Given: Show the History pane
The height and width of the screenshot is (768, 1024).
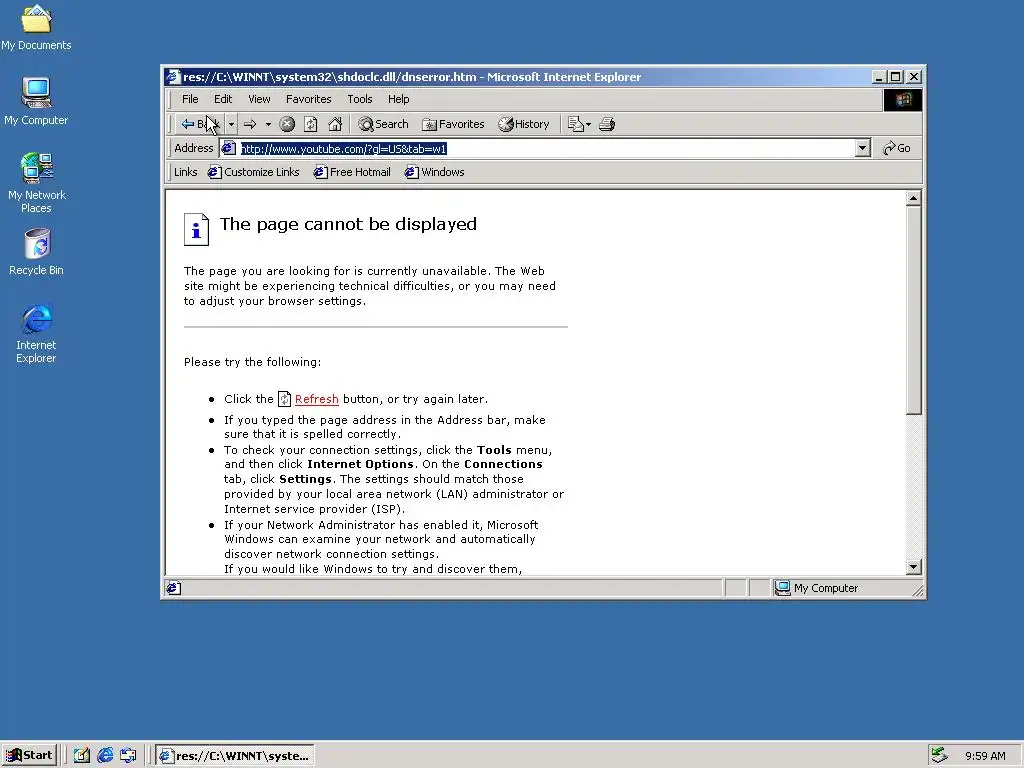Looking at the screenshot, I should tap(524, 124).
